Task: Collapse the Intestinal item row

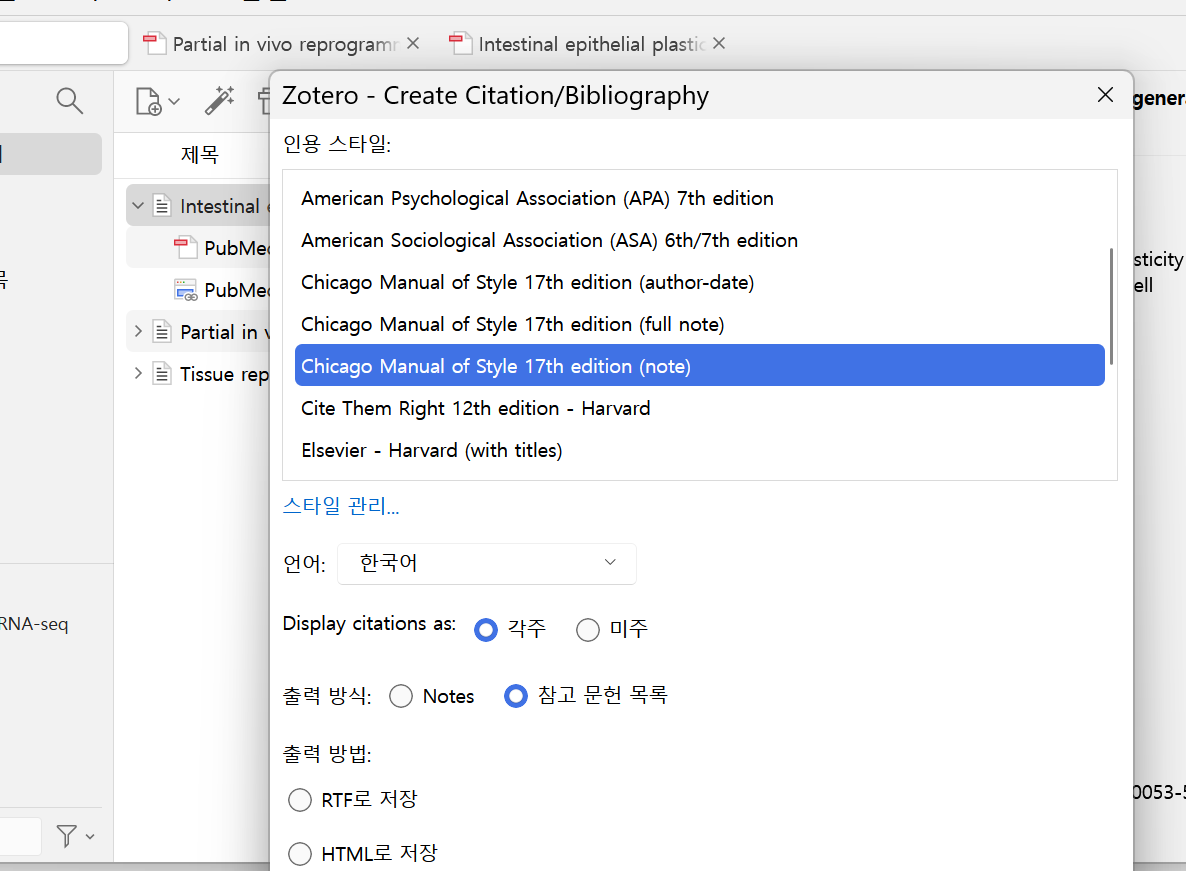Action: coord(138,206)
